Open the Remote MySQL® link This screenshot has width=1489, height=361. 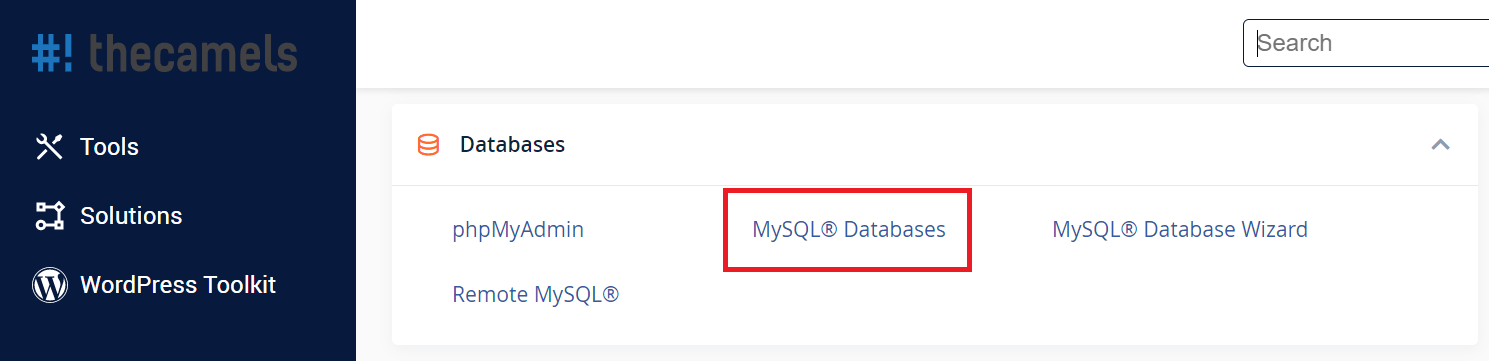click(x=536, y=295)
